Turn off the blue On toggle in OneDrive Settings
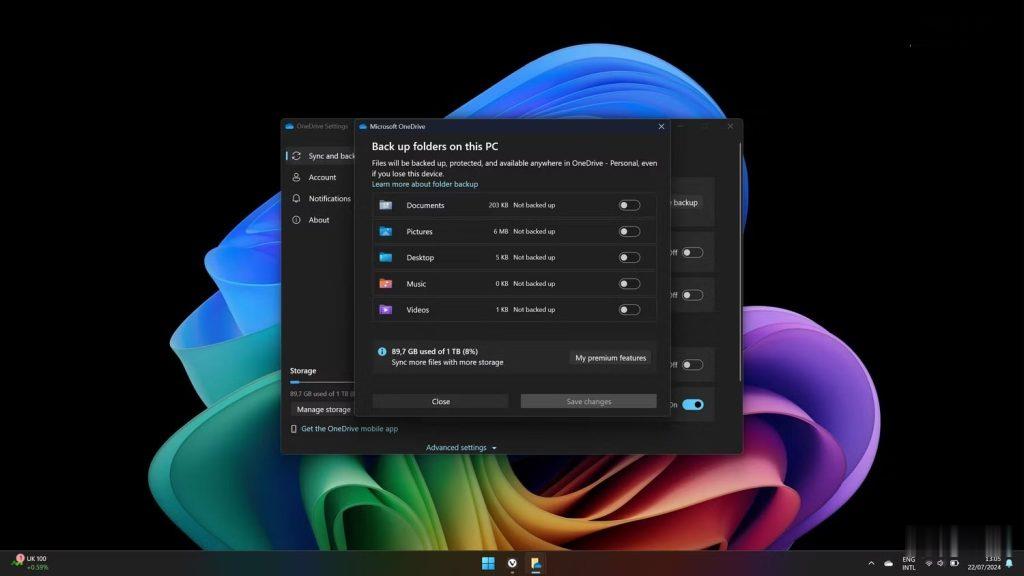The height and width of the screenshot is (576, 1024). coord(693,405)
